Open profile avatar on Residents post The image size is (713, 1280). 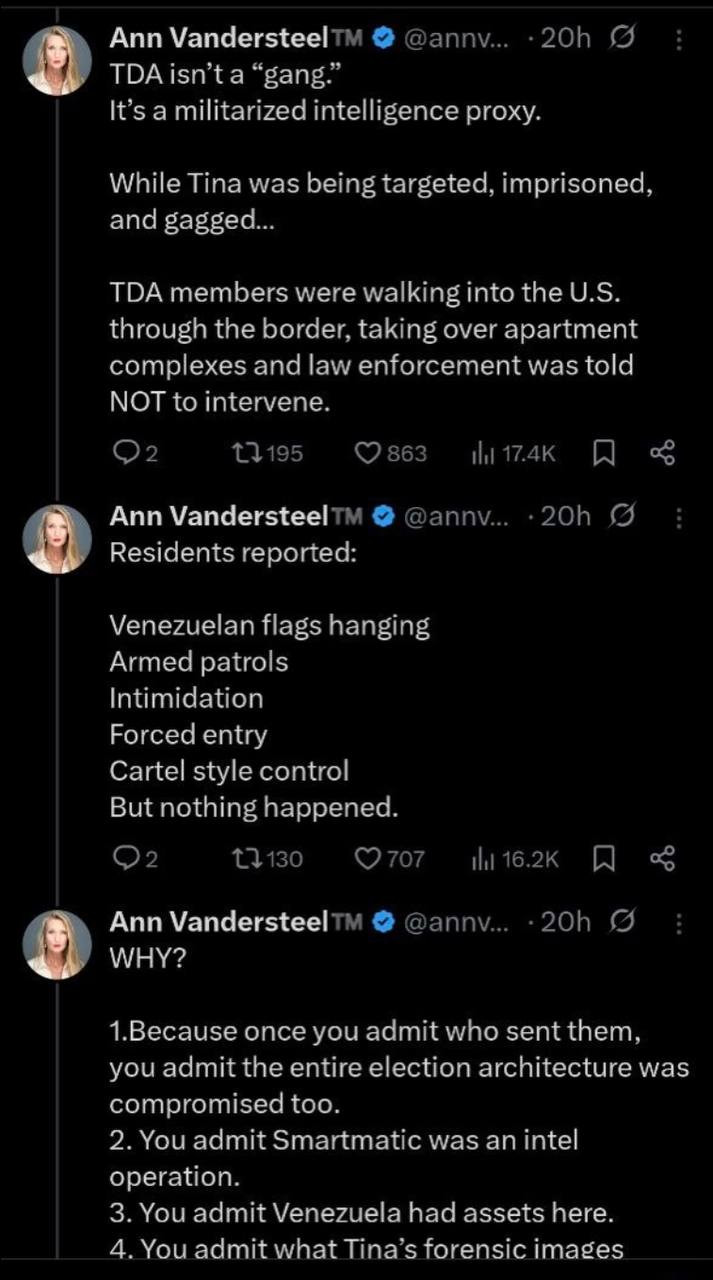[x=57, y=537]
